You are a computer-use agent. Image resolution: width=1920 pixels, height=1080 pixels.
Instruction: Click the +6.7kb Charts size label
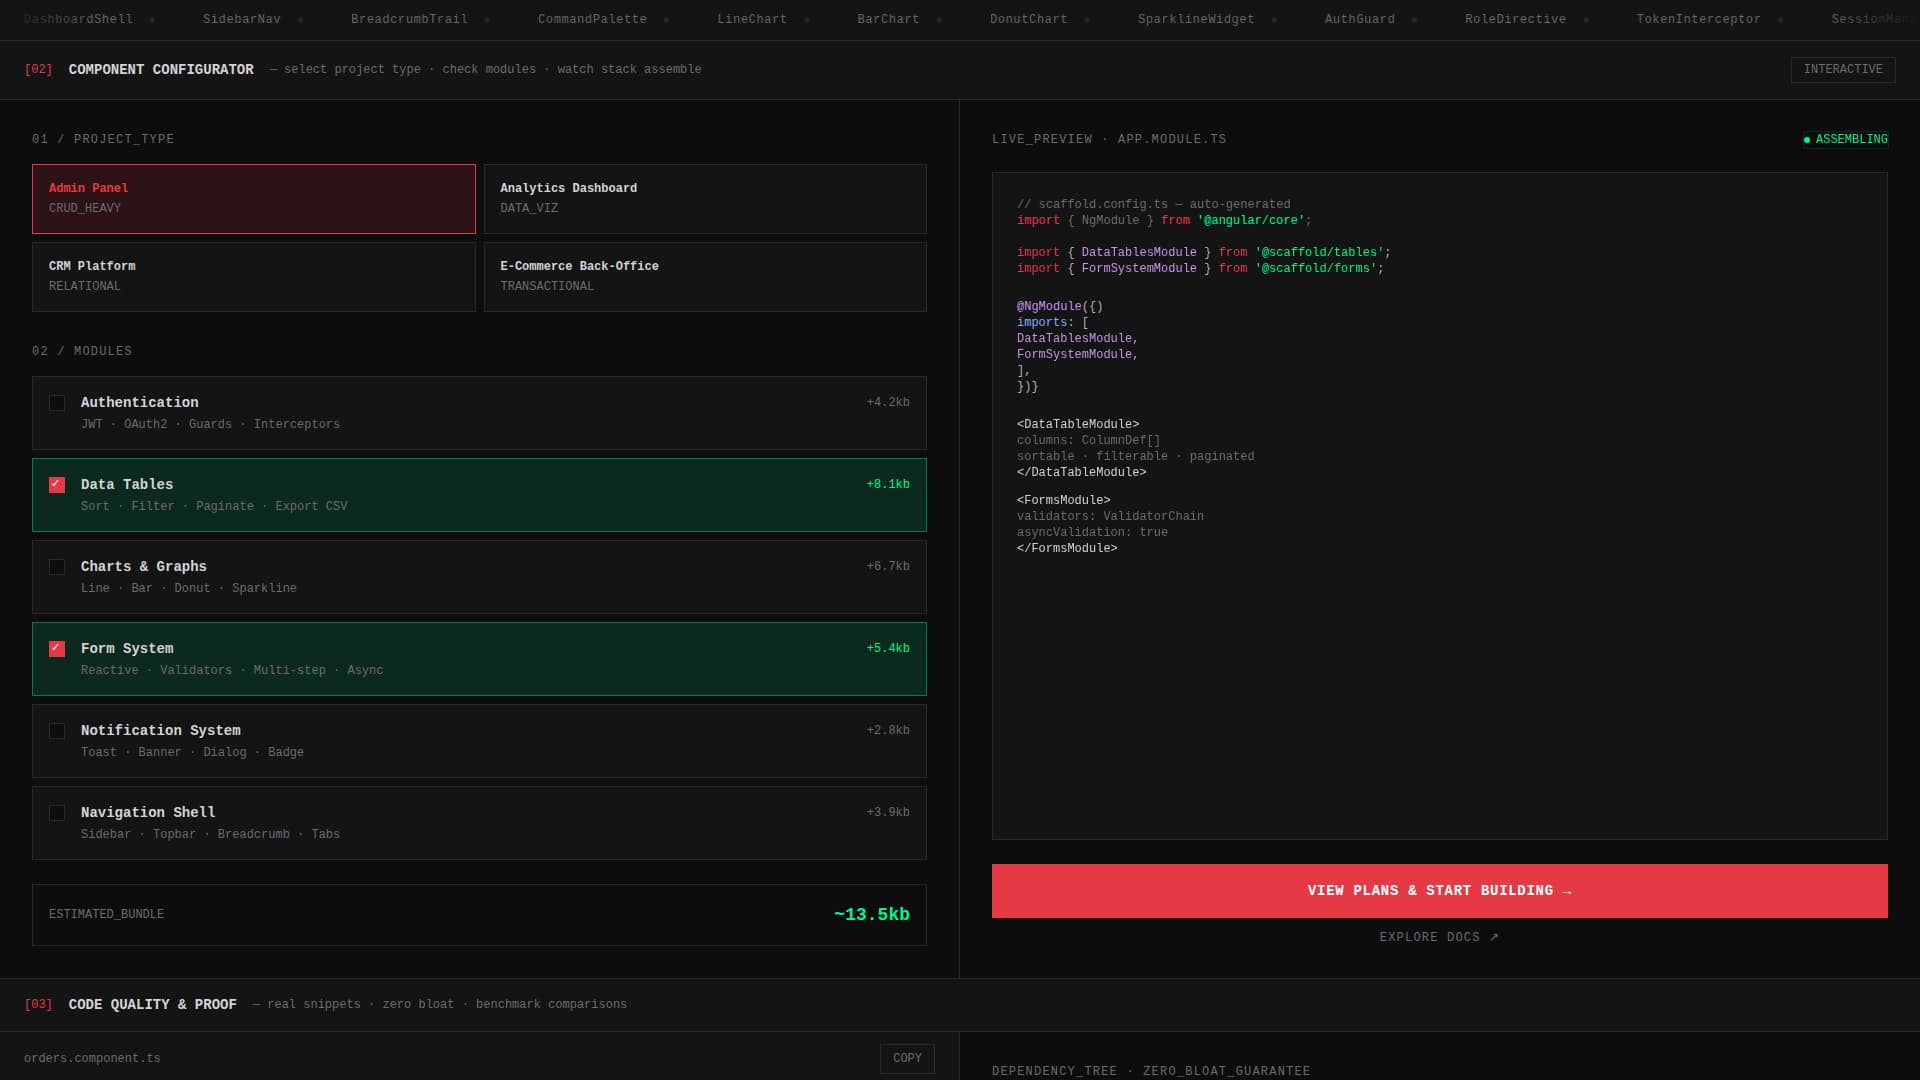[x=888, y=567]
